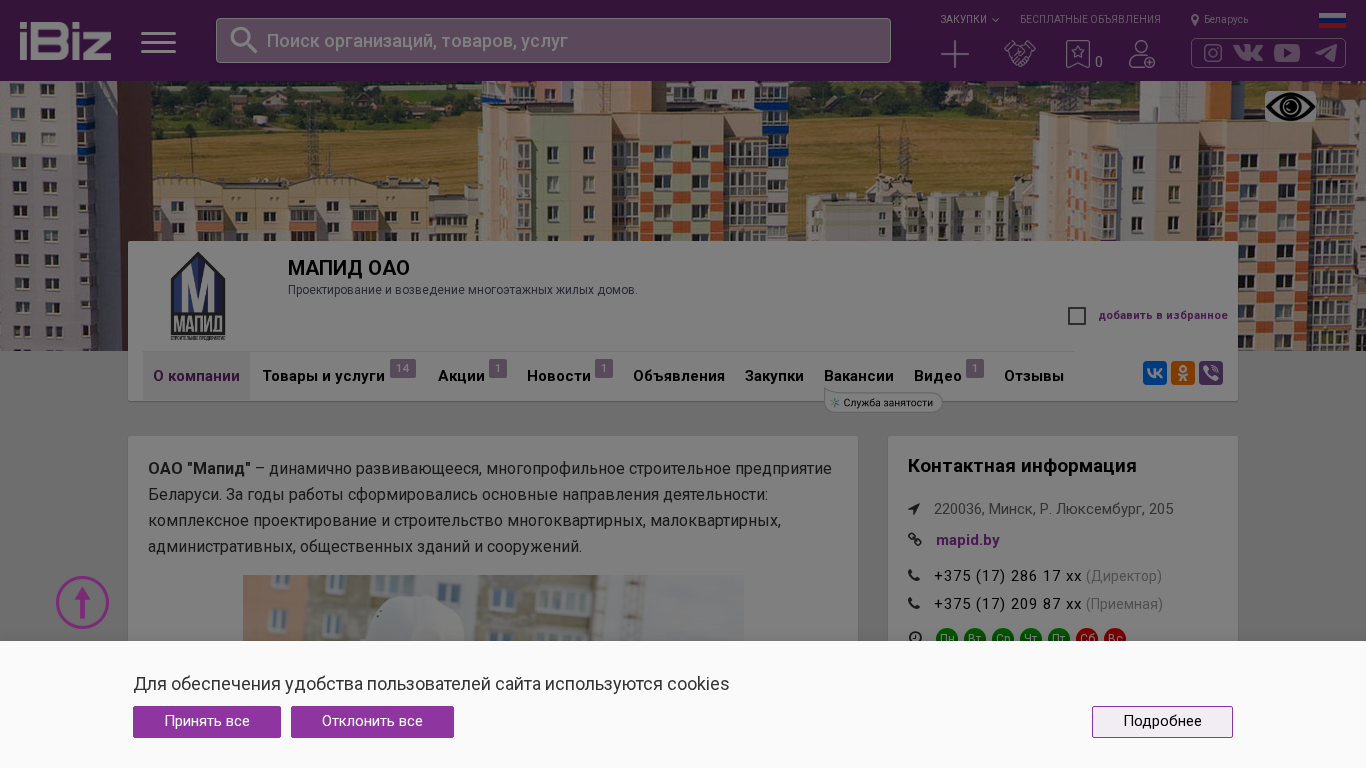This screenshot has height=768, width=1366.
Task: Click the 14 badge on Товары и услуги
Action: click(x=403, y=369)
